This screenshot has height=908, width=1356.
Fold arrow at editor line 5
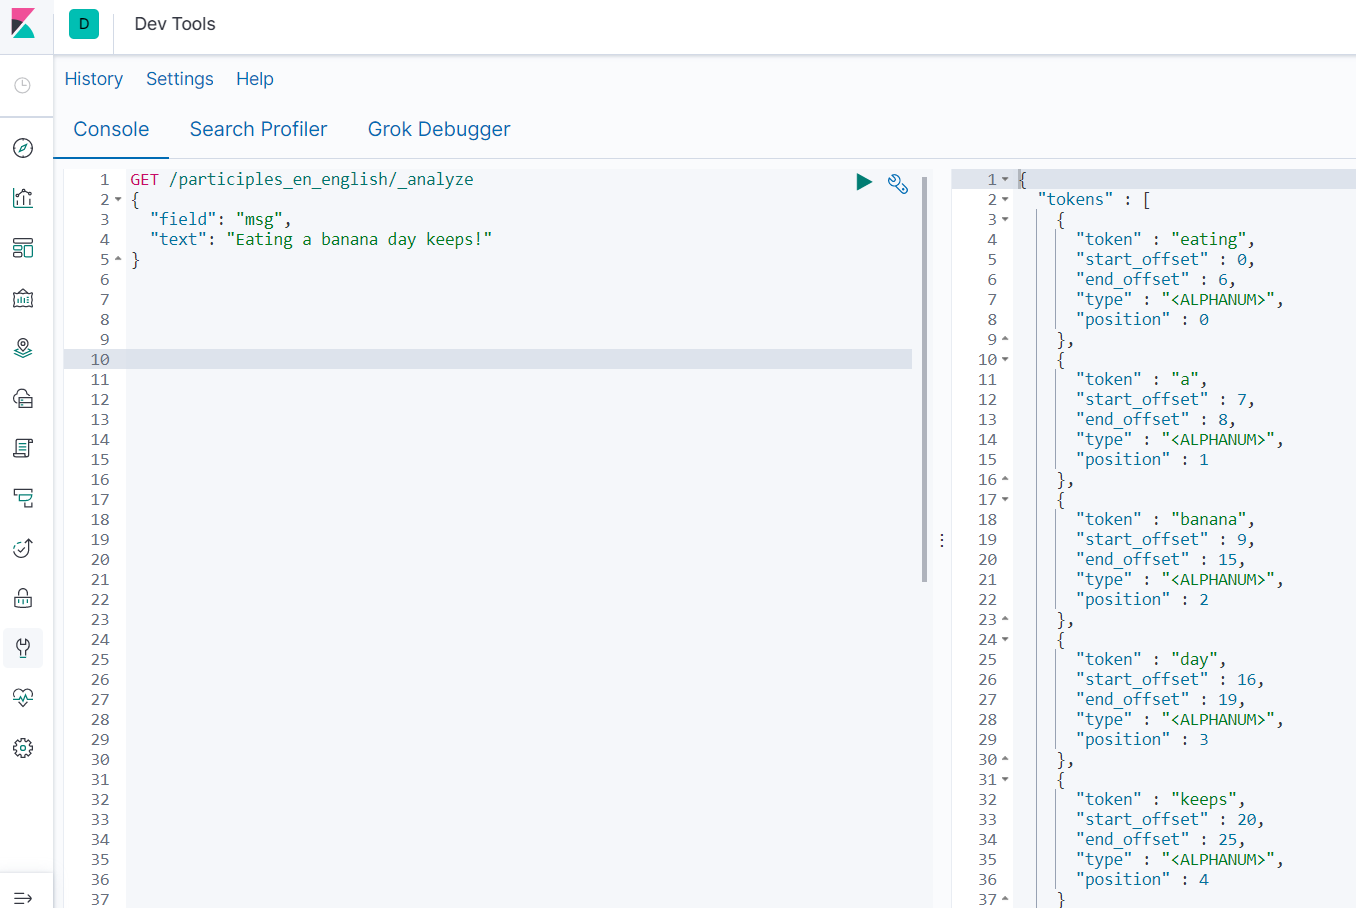point(118,260)
